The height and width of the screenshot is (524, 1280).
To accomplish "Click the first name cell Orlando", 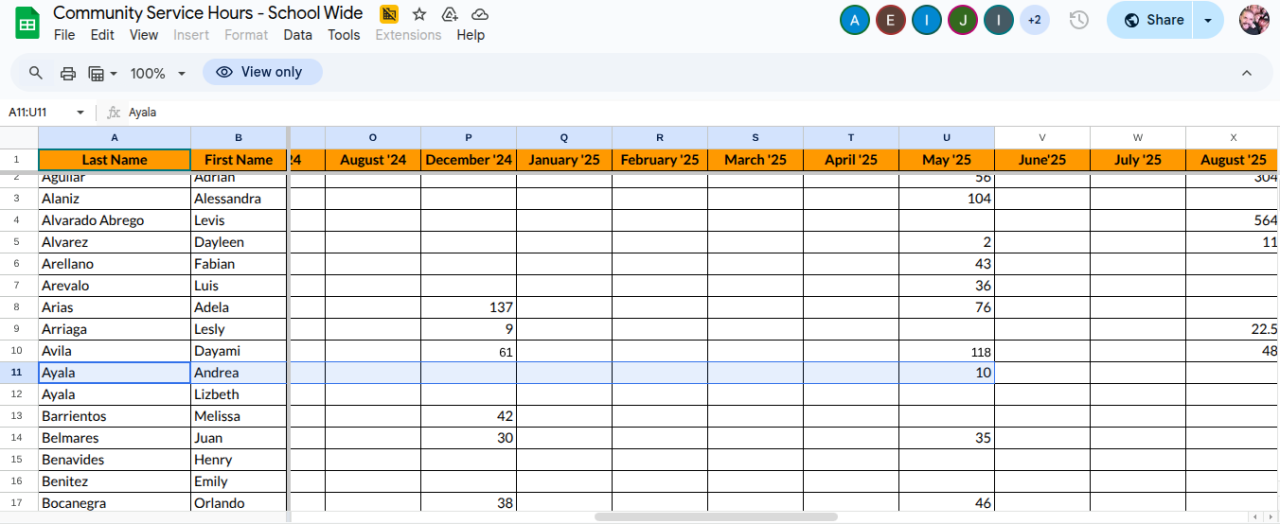I will point(238,503).
